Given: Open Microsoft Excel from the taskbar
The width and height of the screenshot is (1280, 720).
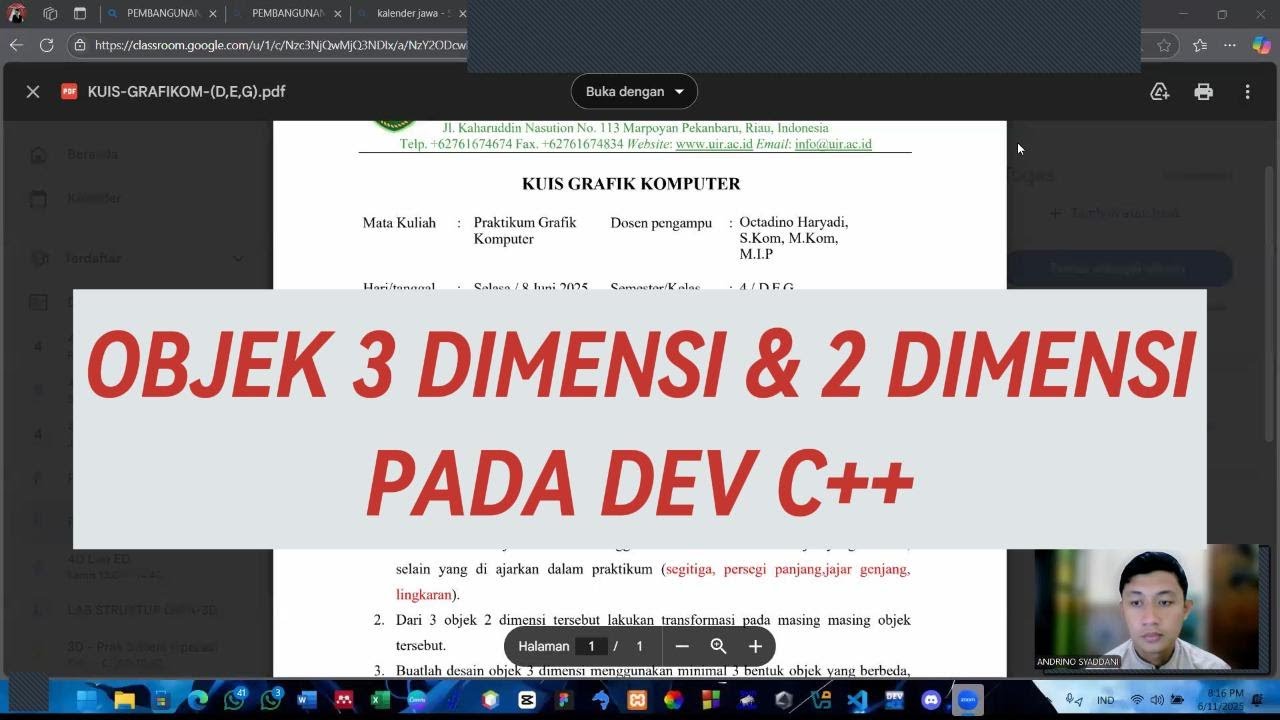Looking at the screenshot, I should [x=380, y=699].
